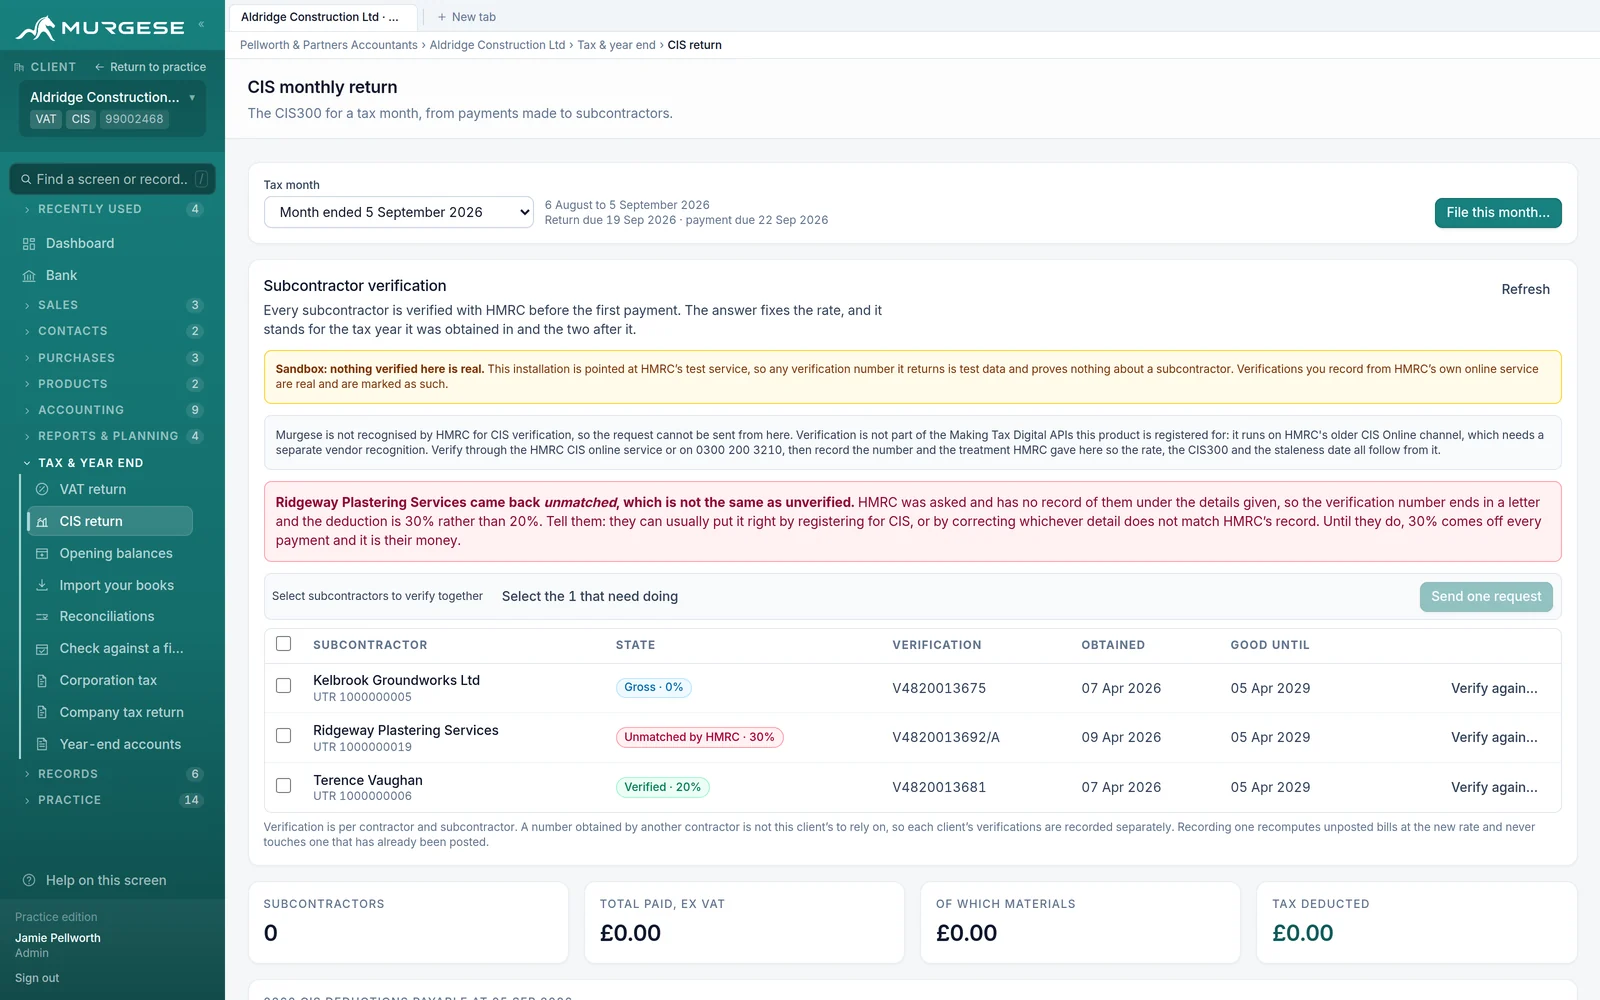Click the search magnifier icon
The height and width of the screenshot is (1000, 1600).
click(26, 180)
